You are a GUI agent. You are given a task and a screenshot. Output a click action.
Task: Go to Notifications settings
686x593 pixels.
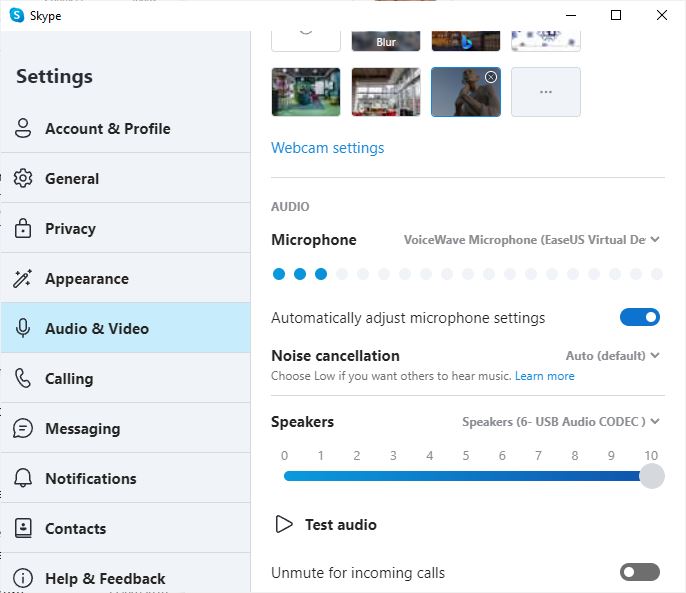point(126,478)
